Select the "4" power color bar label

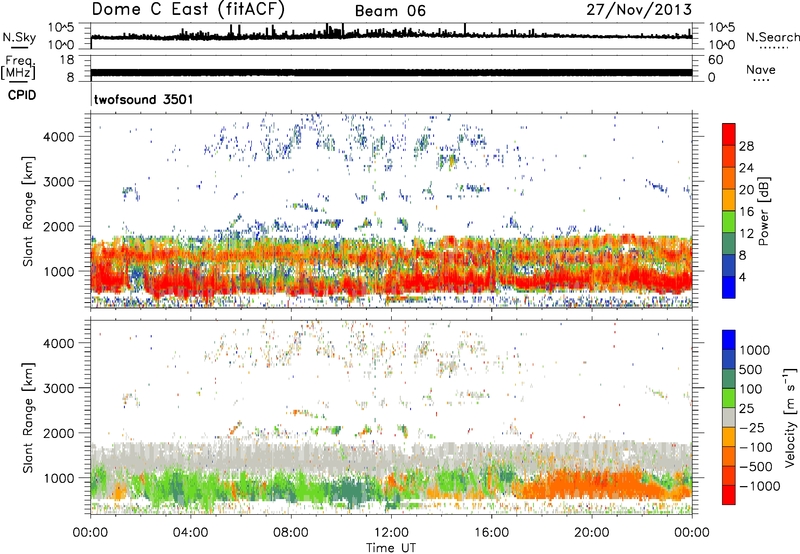(743, 277)
